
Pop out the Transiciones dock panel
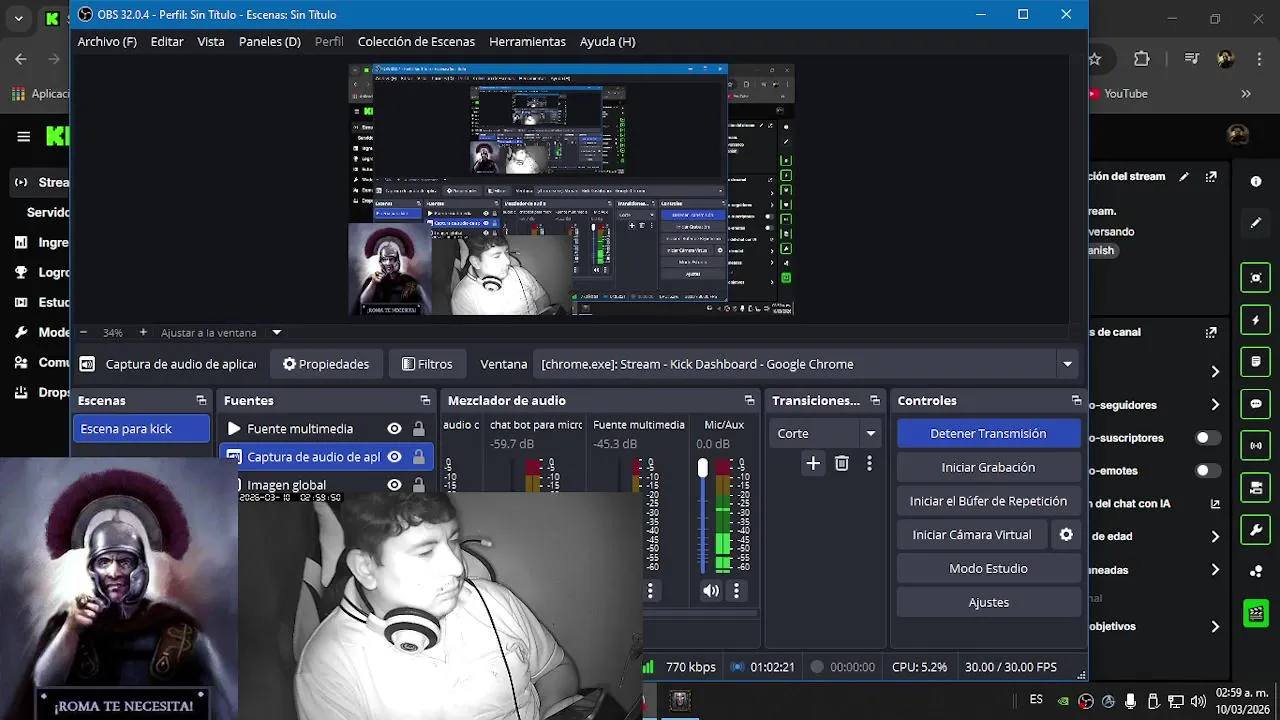point(875,400)
